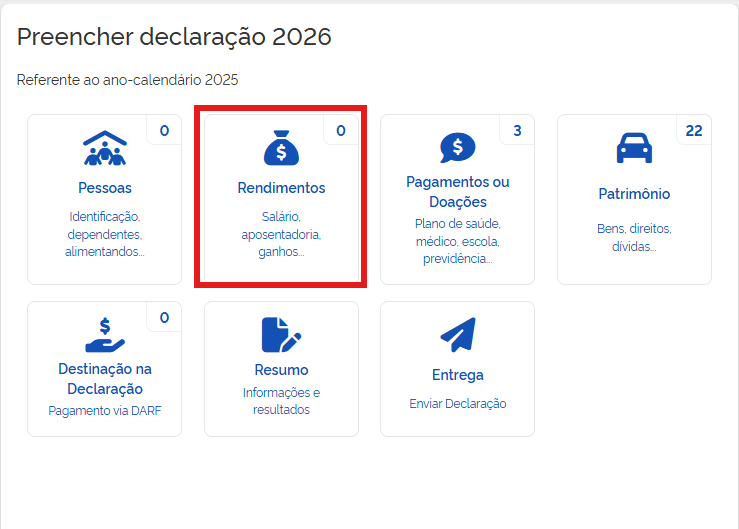Click the car icon for Patrimônio
The height and width of the screenshot is (529, 739).
tap(634, 149)
